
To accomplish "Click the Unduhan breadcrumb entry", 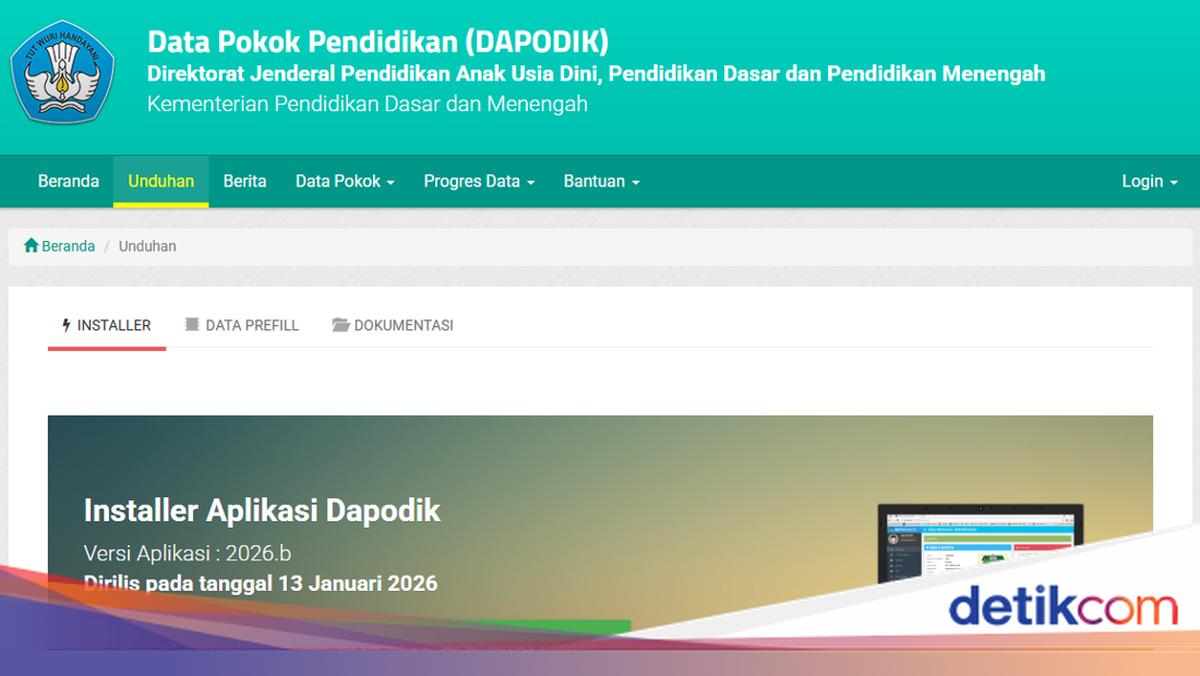I will (147, 245).
